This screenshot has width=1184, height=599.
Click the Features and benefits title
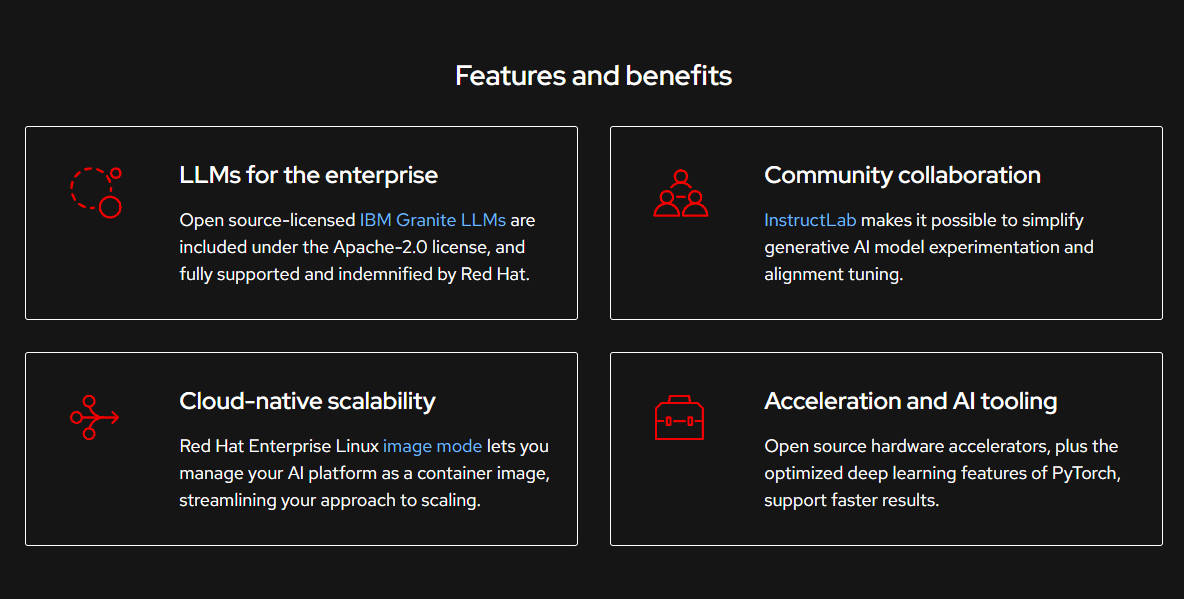pyautogui.click(x=593, y=75)
